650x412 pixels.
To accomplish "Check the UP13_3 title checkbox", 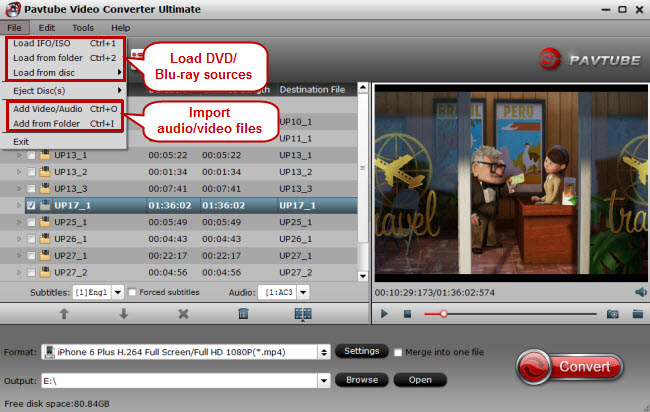I will click(31, 189).
